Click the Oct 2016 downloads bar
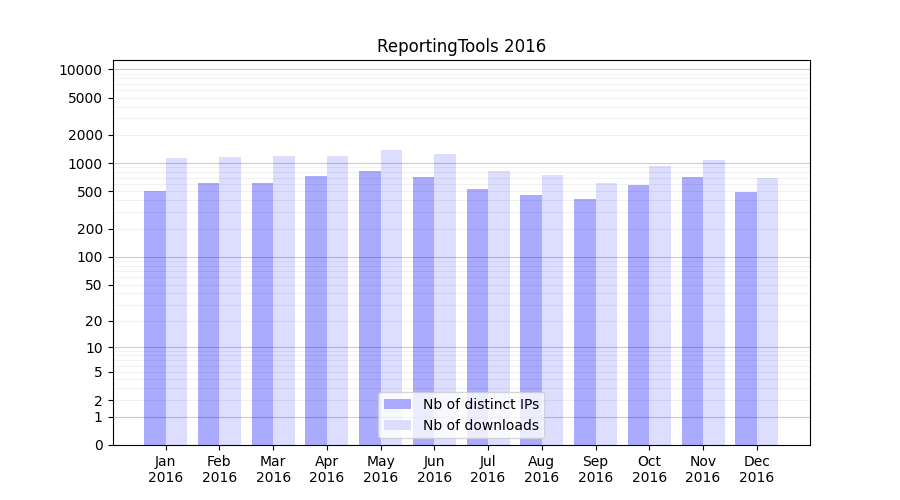The width and height of the screenshot is (900, 500). click(660, 305)
